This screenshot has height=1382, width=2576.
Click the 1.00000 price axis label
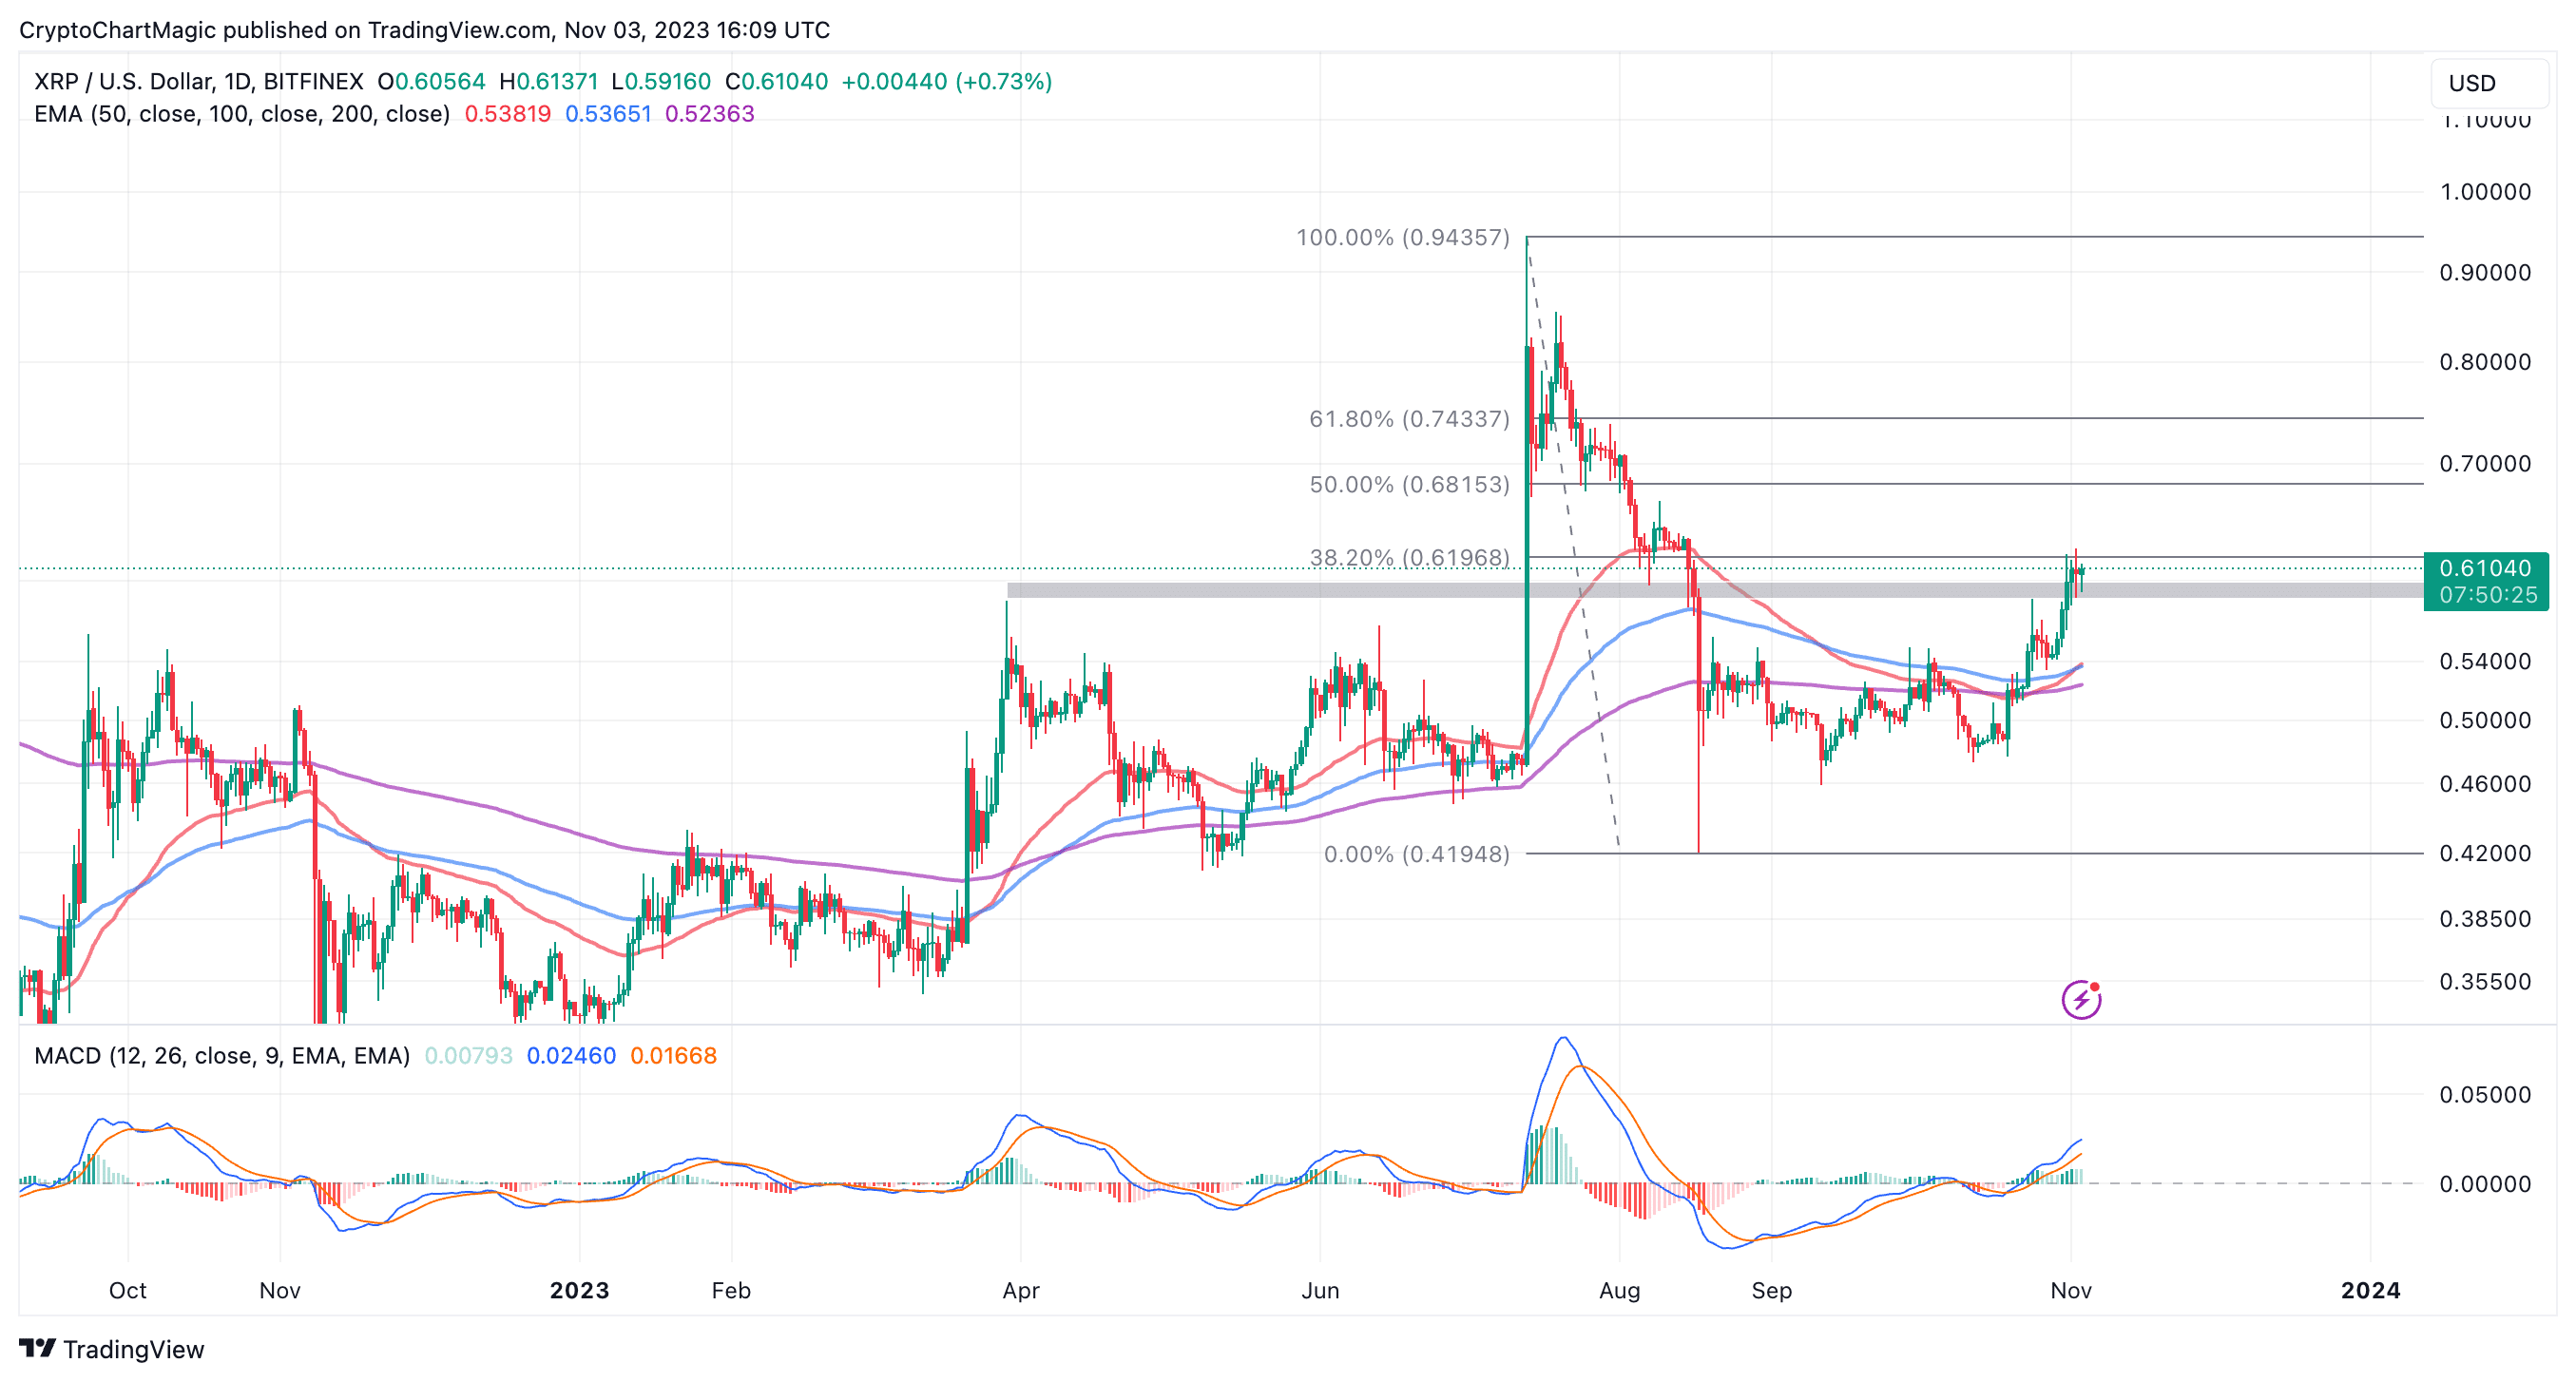click(x=2485, y=192)
